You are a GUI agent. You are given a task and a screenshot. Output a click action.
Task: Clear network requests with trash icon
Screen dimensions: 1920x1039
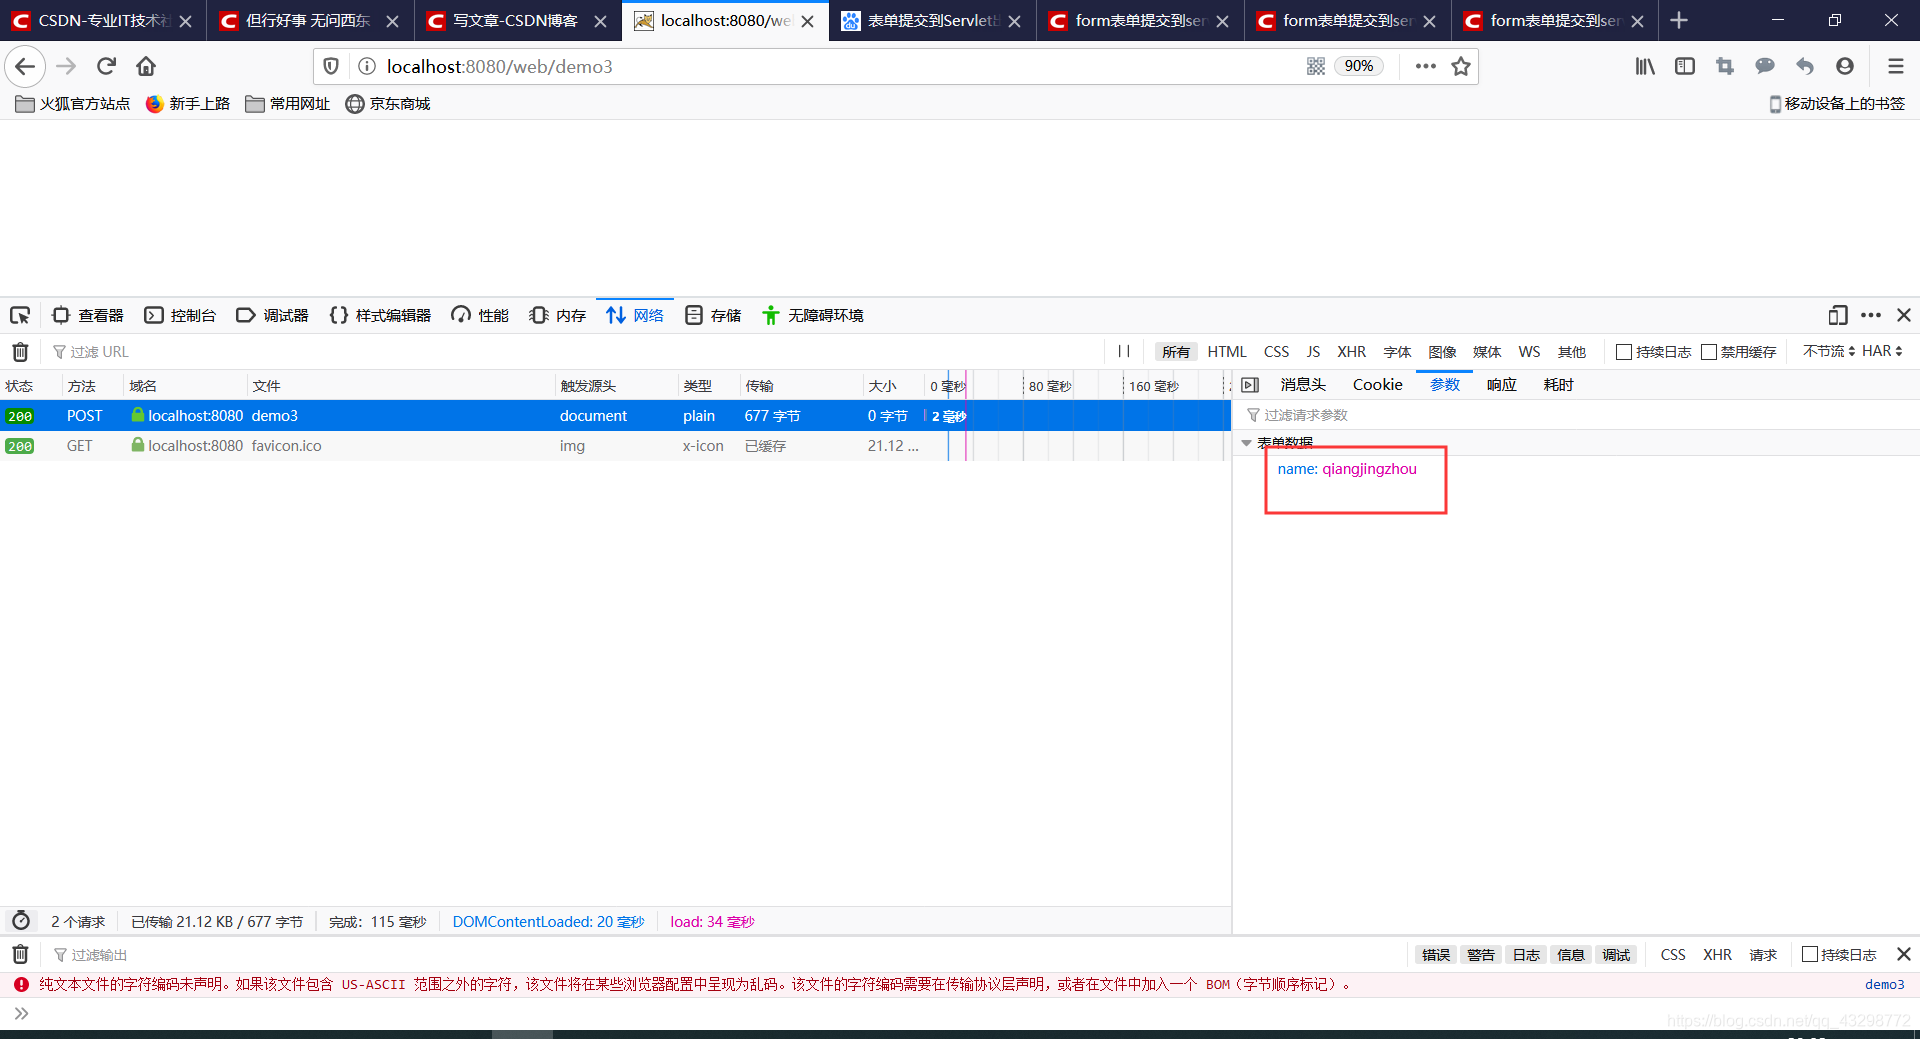20,352
